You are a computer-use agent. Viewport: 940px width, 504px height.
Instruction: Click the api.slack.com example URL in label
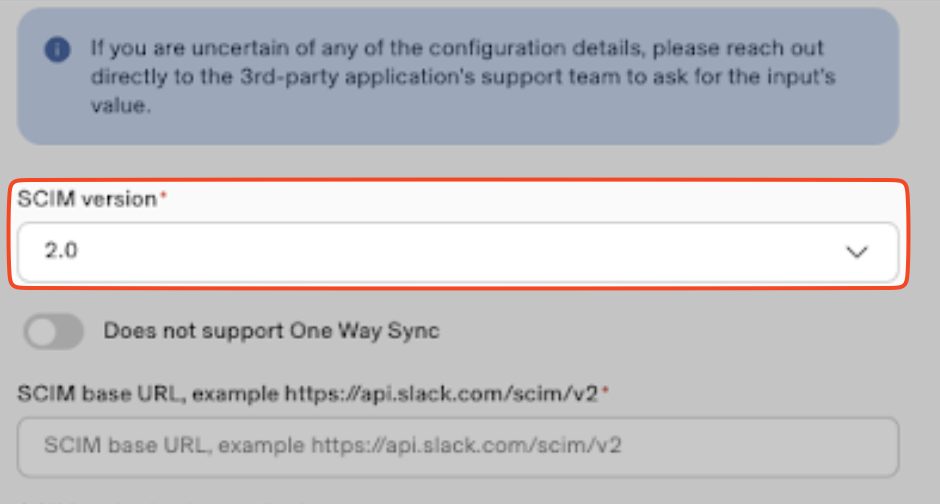[x=441, y=393]
